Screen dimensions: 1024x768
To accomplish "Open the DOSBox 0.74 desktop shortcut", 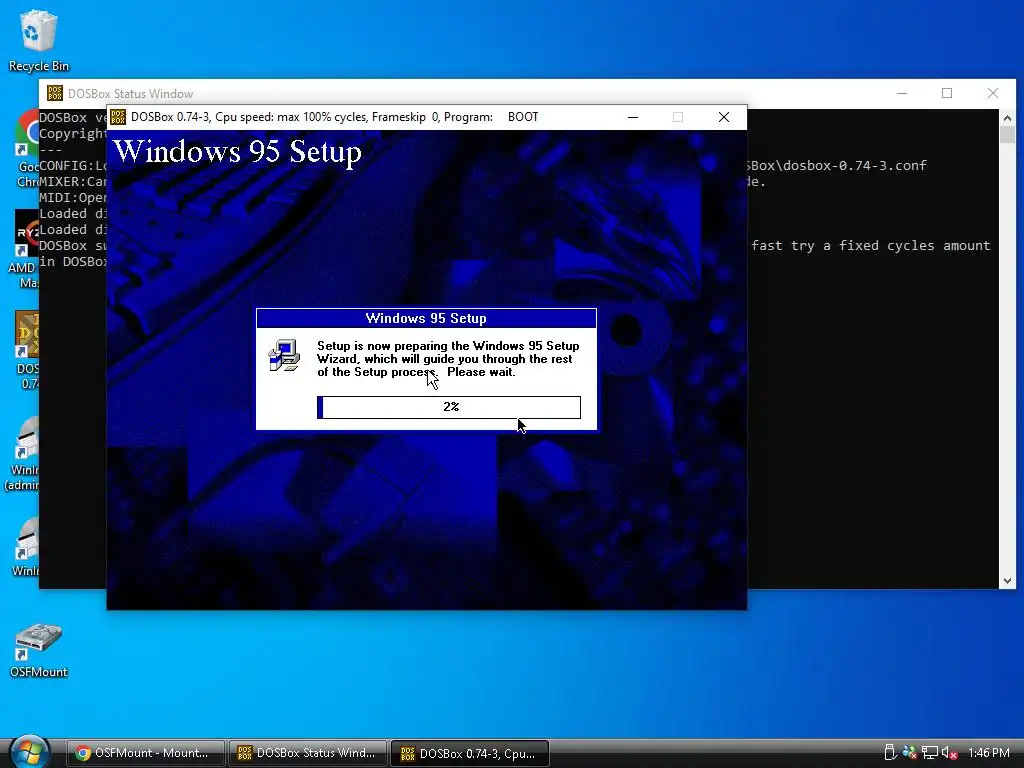I will 27,349.
